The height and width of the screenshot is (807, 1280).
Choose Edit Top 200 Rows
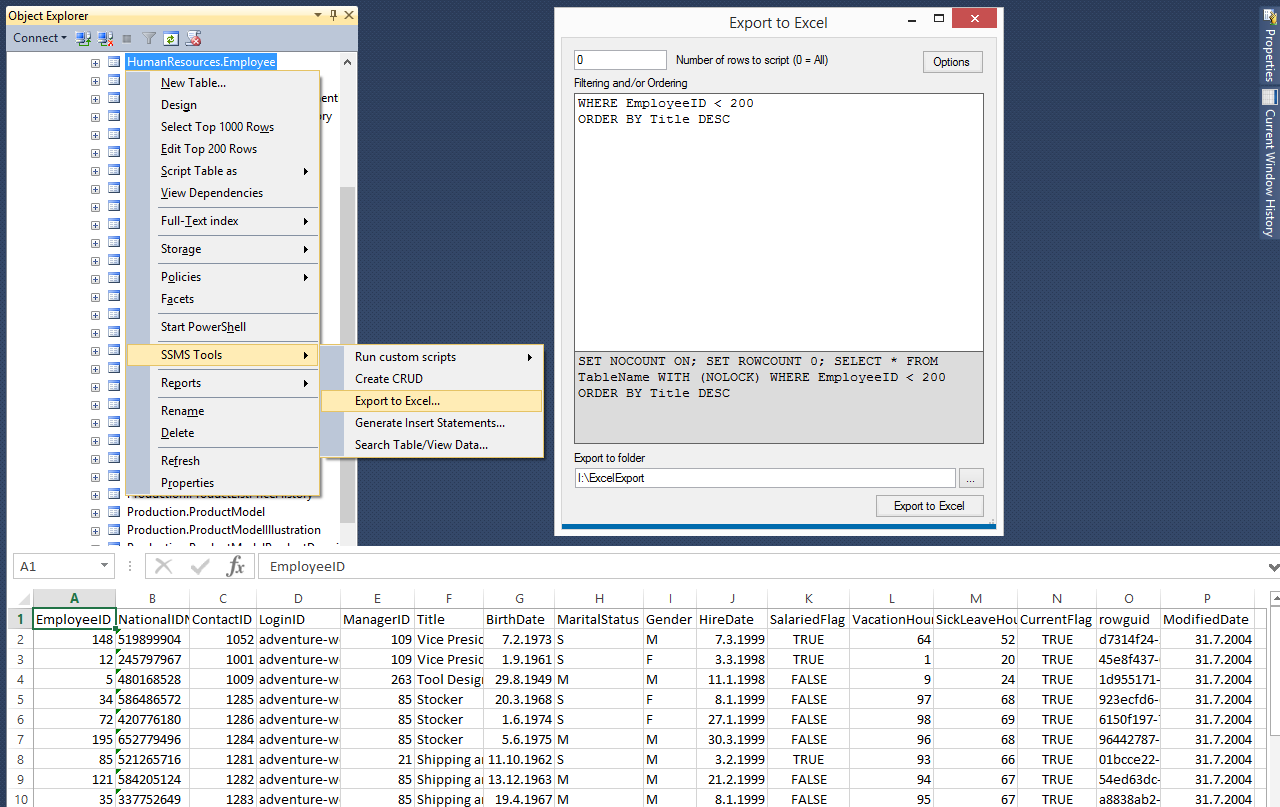point(223,149)
